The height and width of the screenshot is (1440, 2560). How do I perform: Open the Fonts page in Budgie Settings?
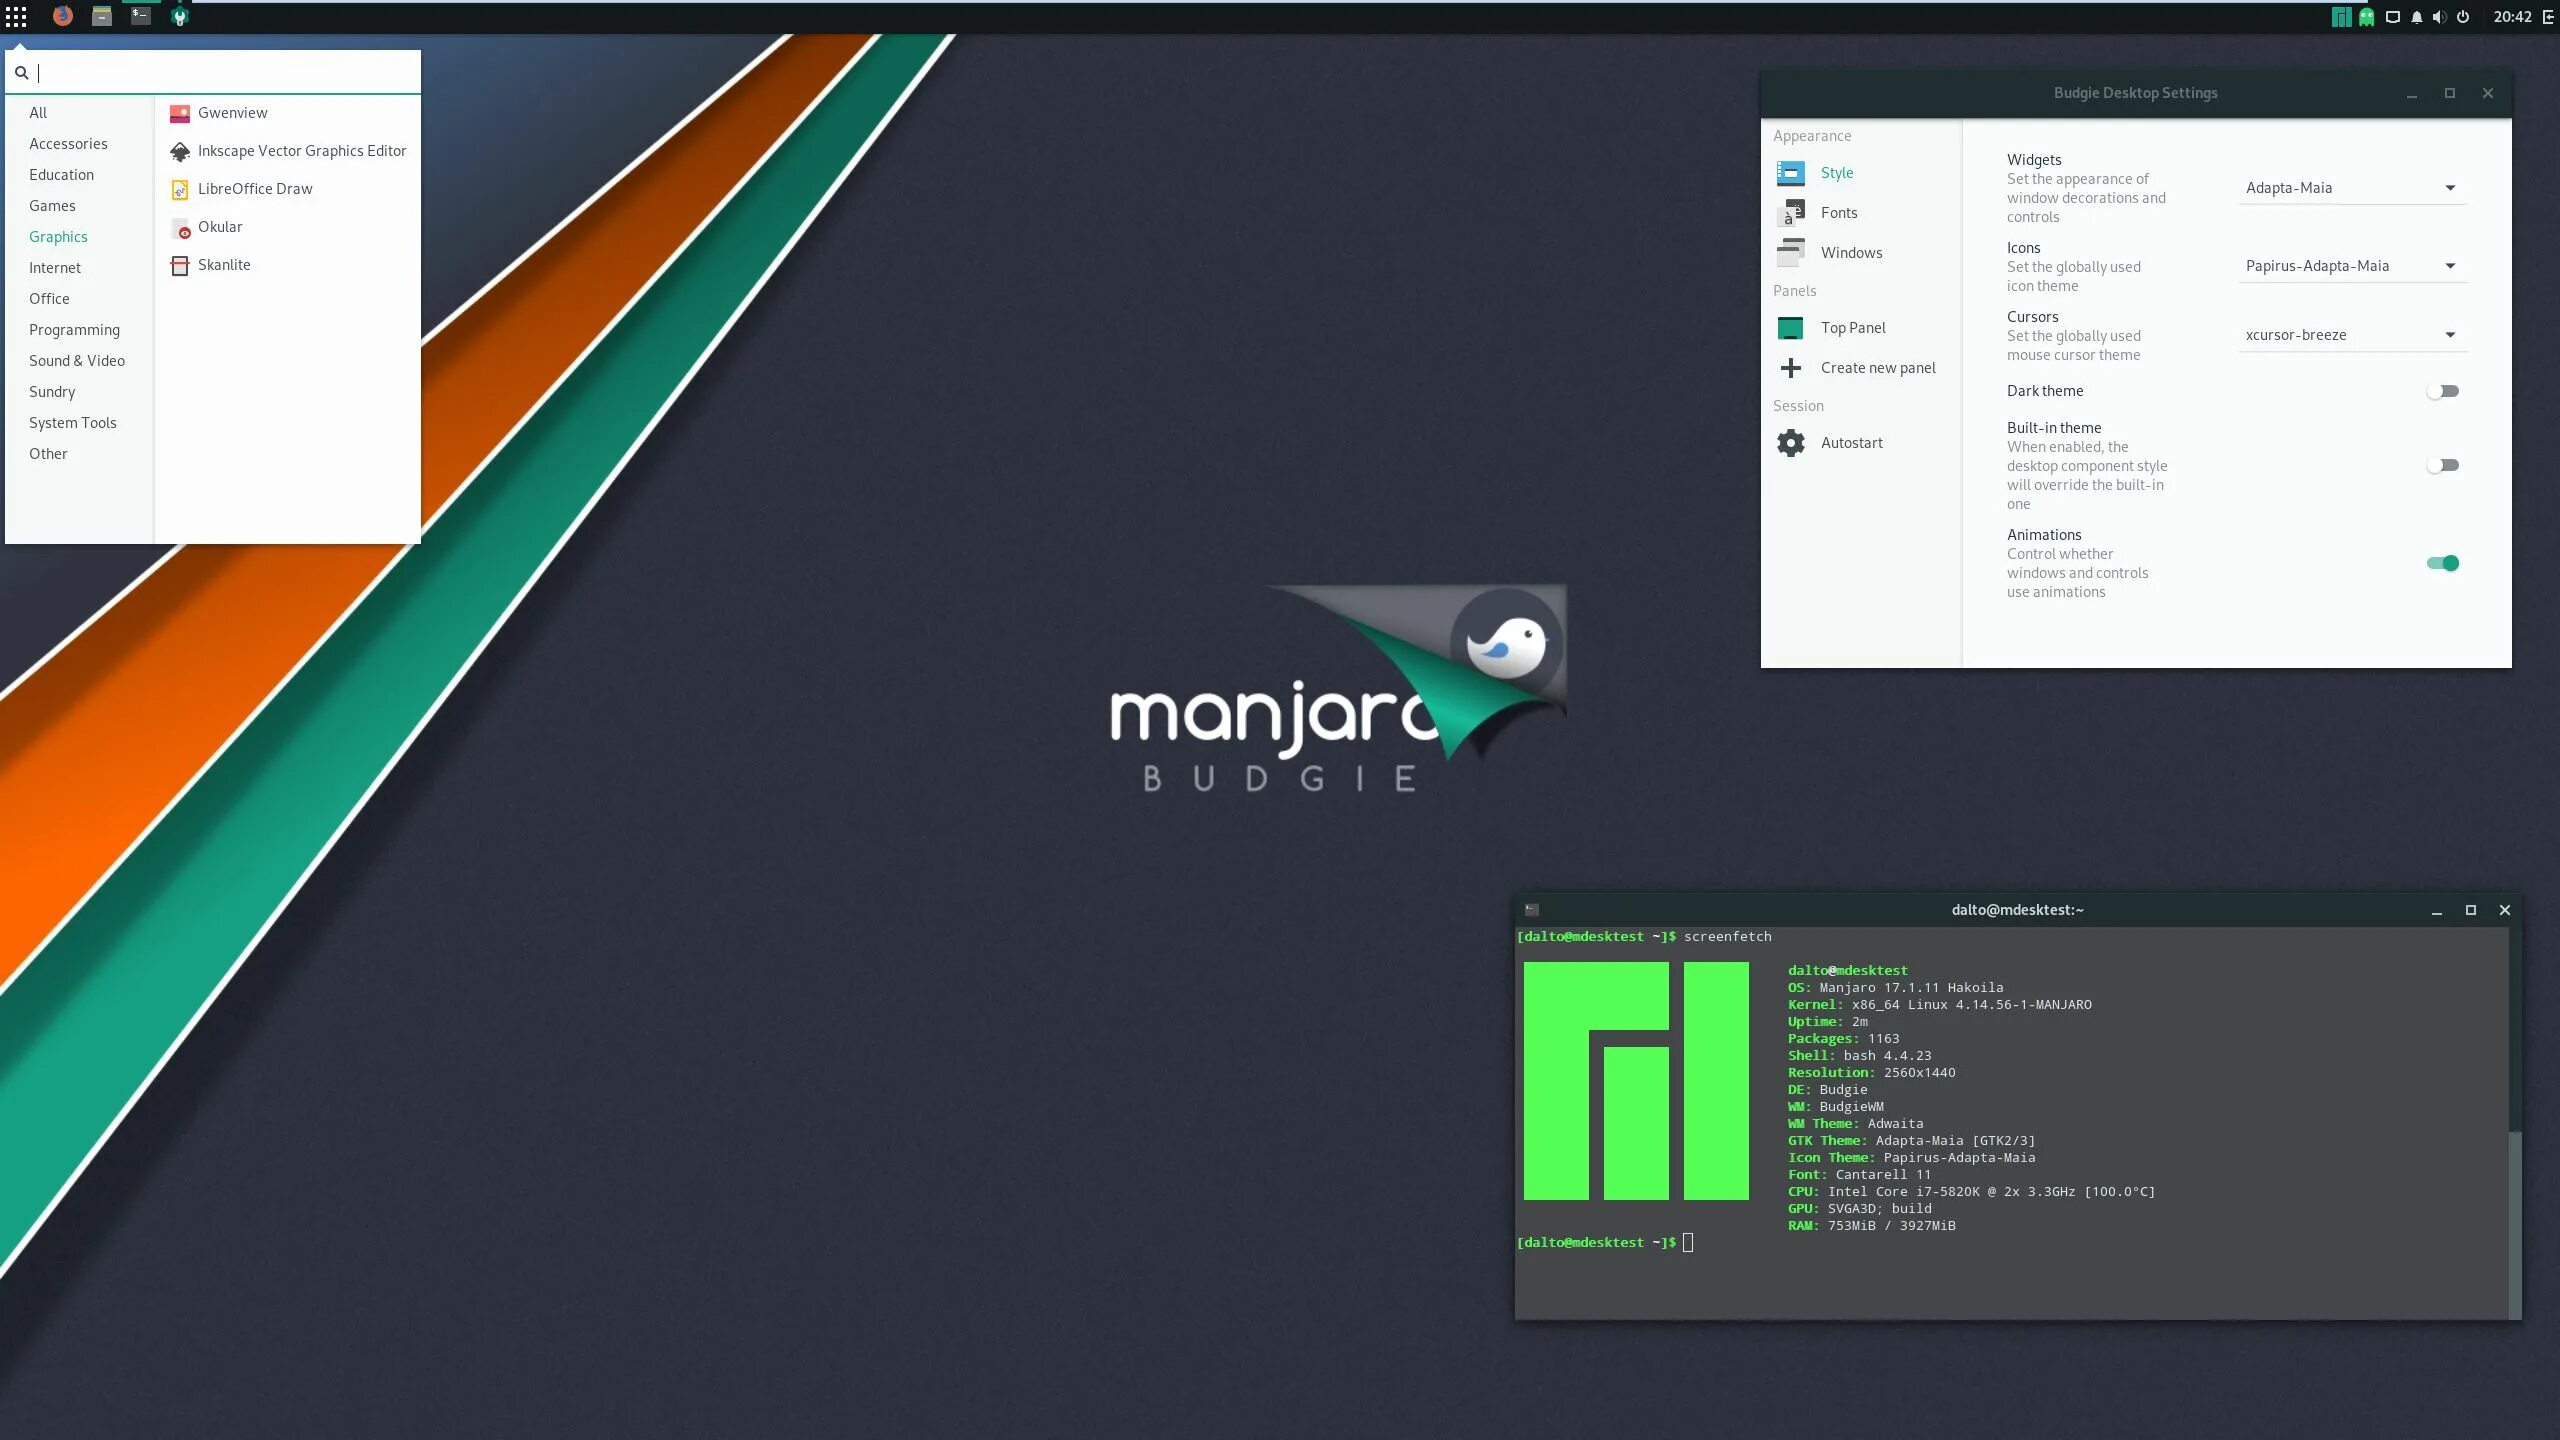pyautogui.click(x=1861, y=213)
